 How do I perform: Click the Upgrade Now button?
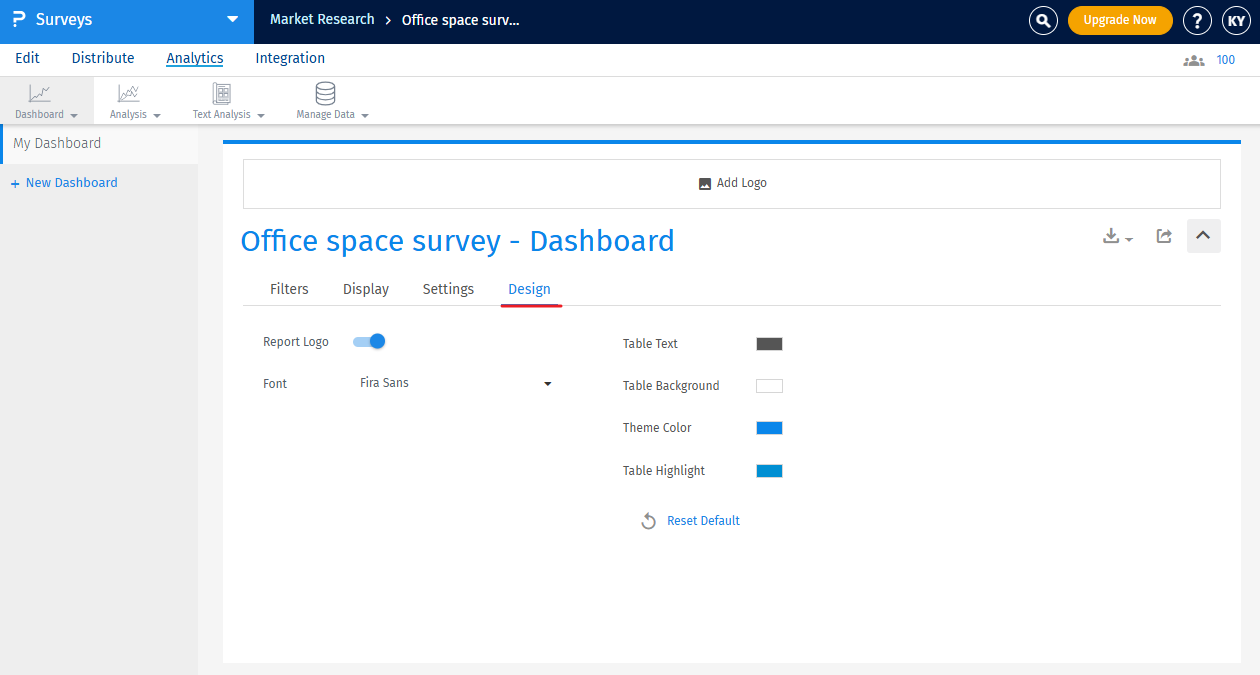click(x=1120, y=20)
